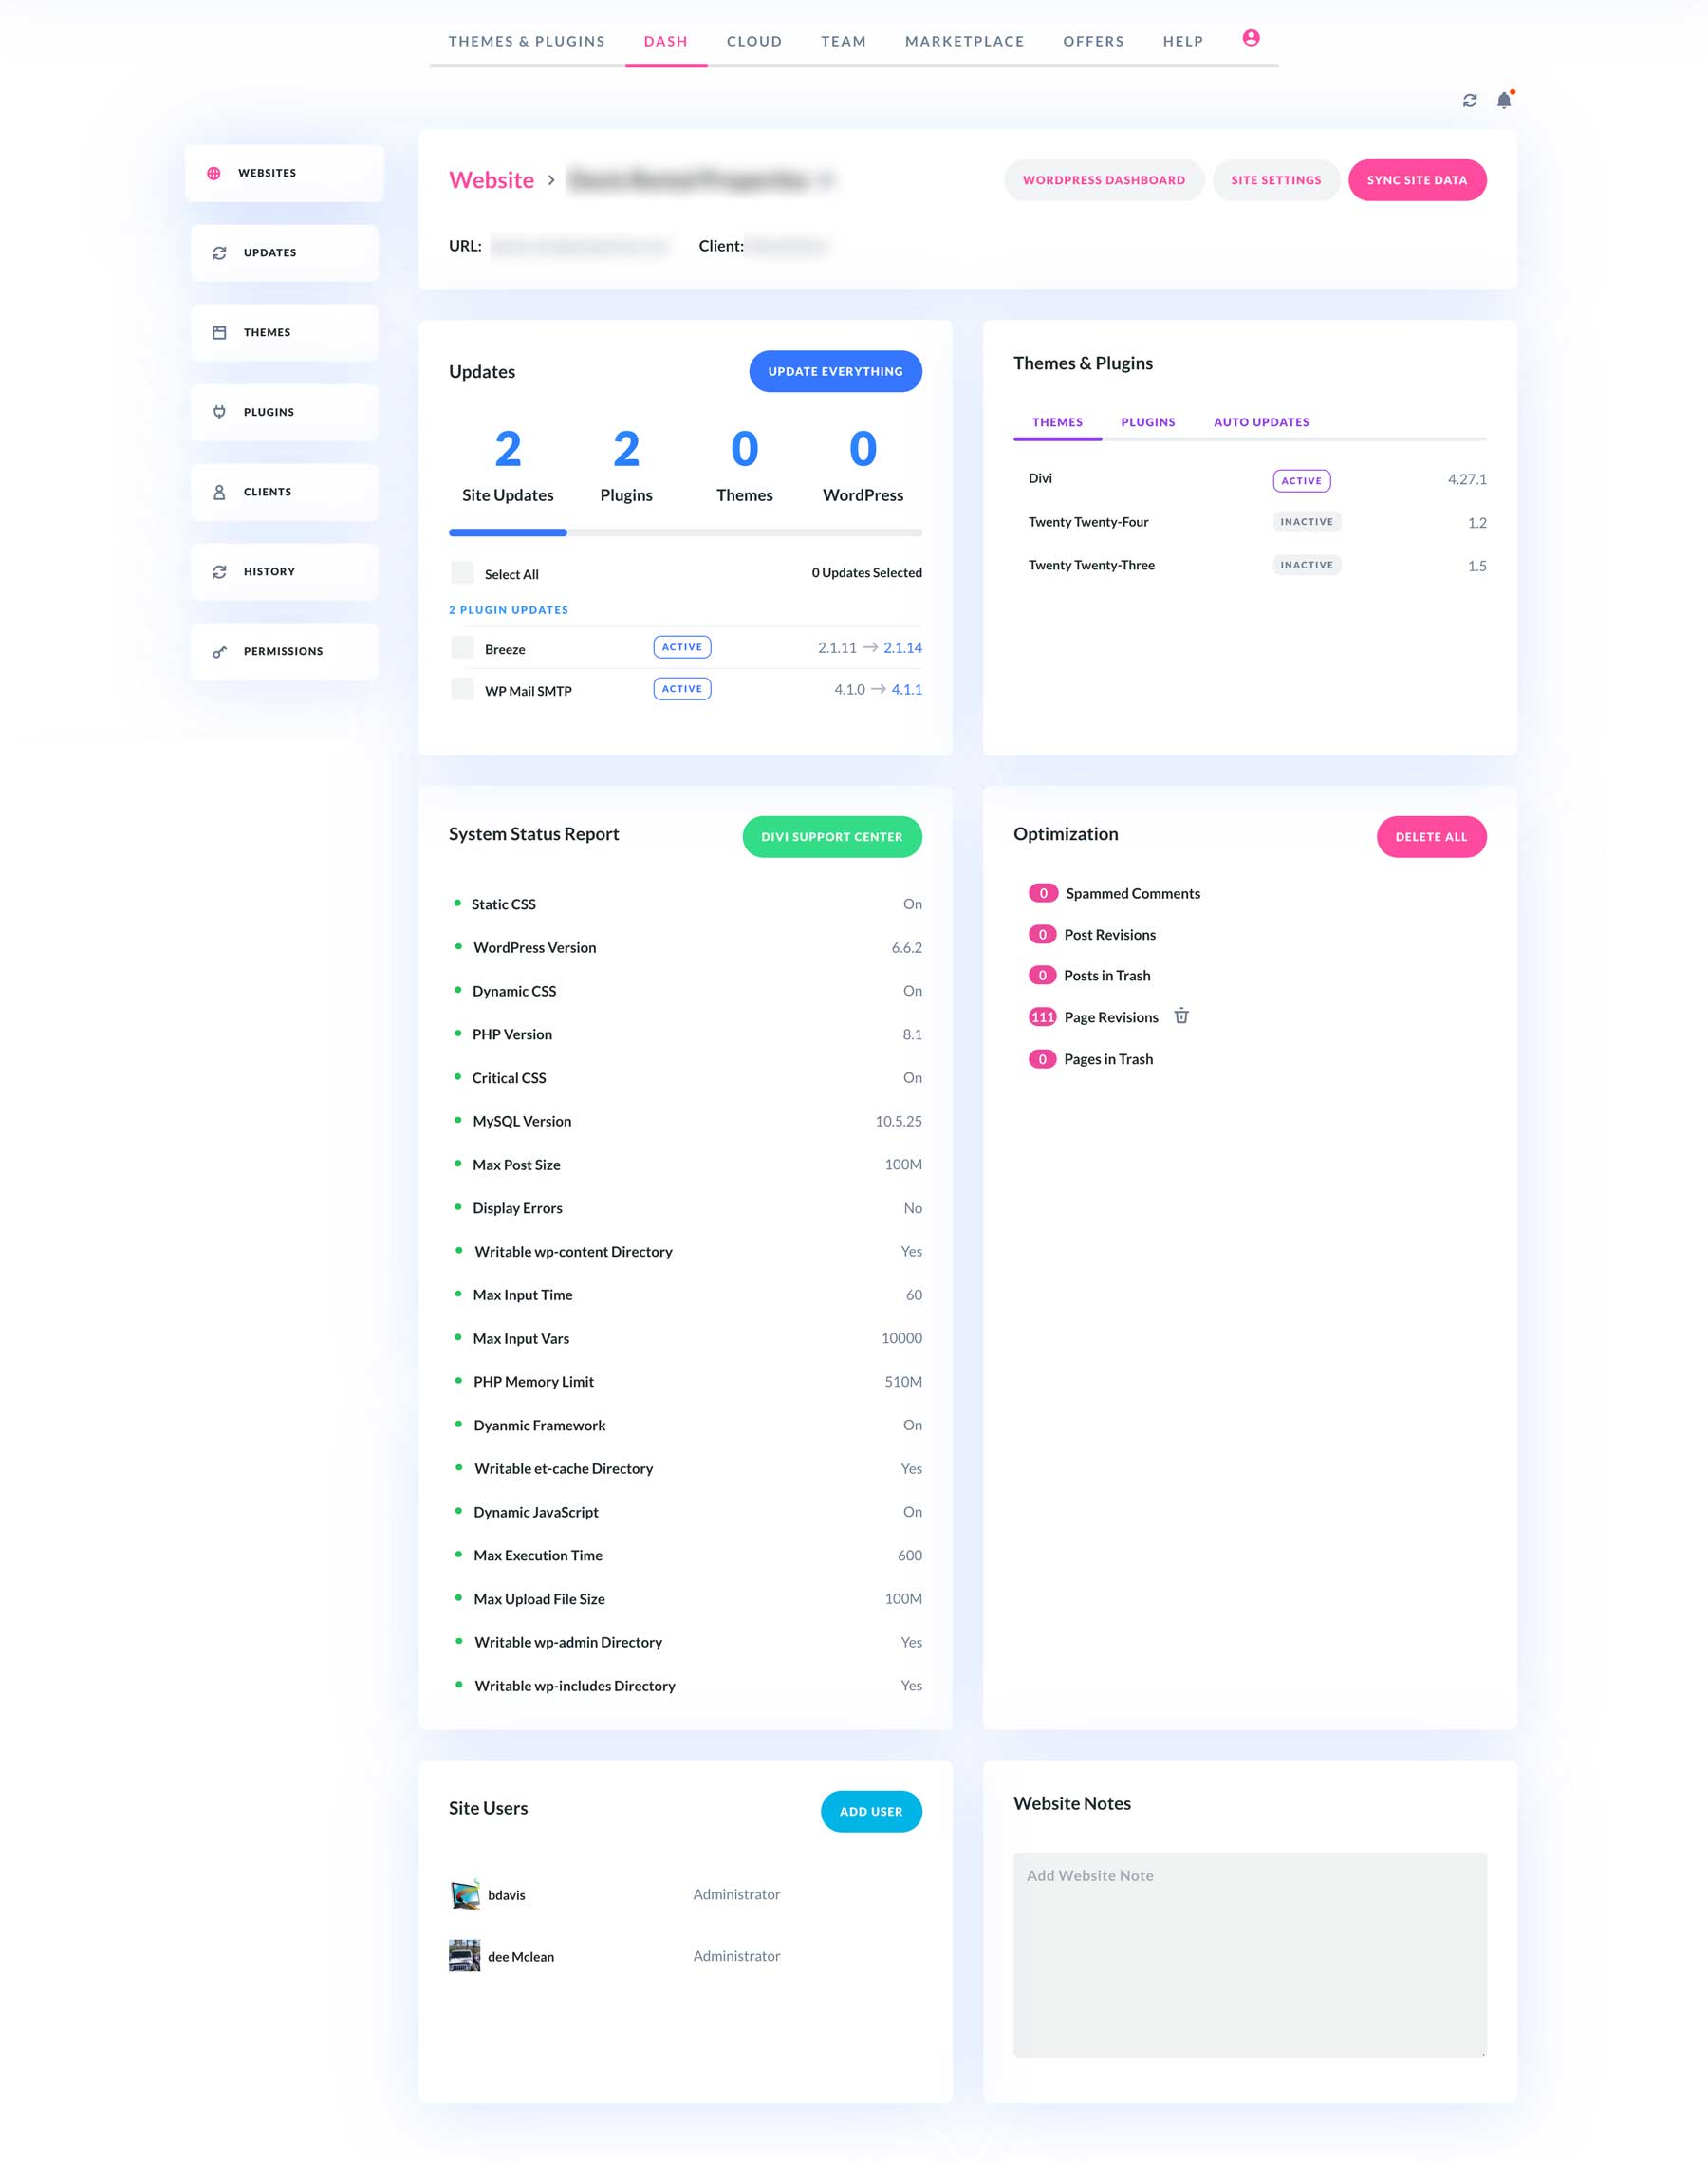
Task: Tick the Breeze plugin checkbox
Action: [462, 647]
